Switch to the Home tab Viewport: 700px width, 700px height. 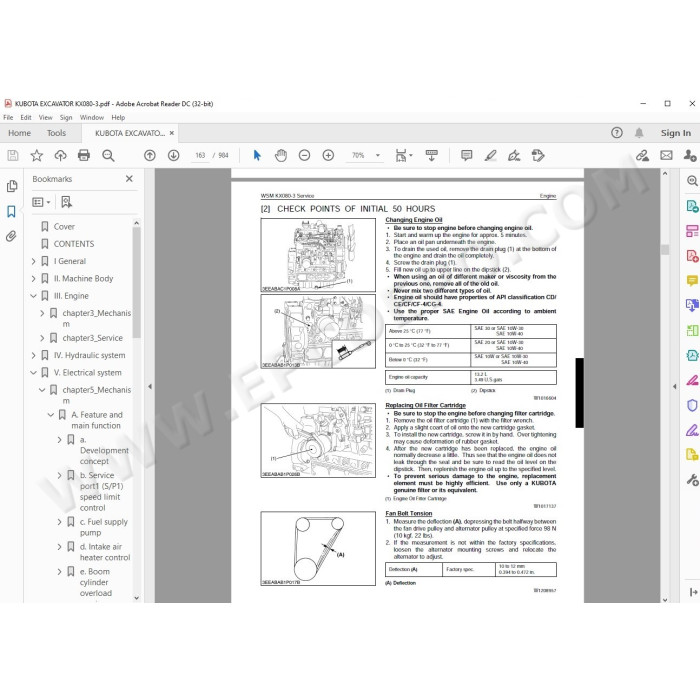pyautogui.click(x=19, y=133)
